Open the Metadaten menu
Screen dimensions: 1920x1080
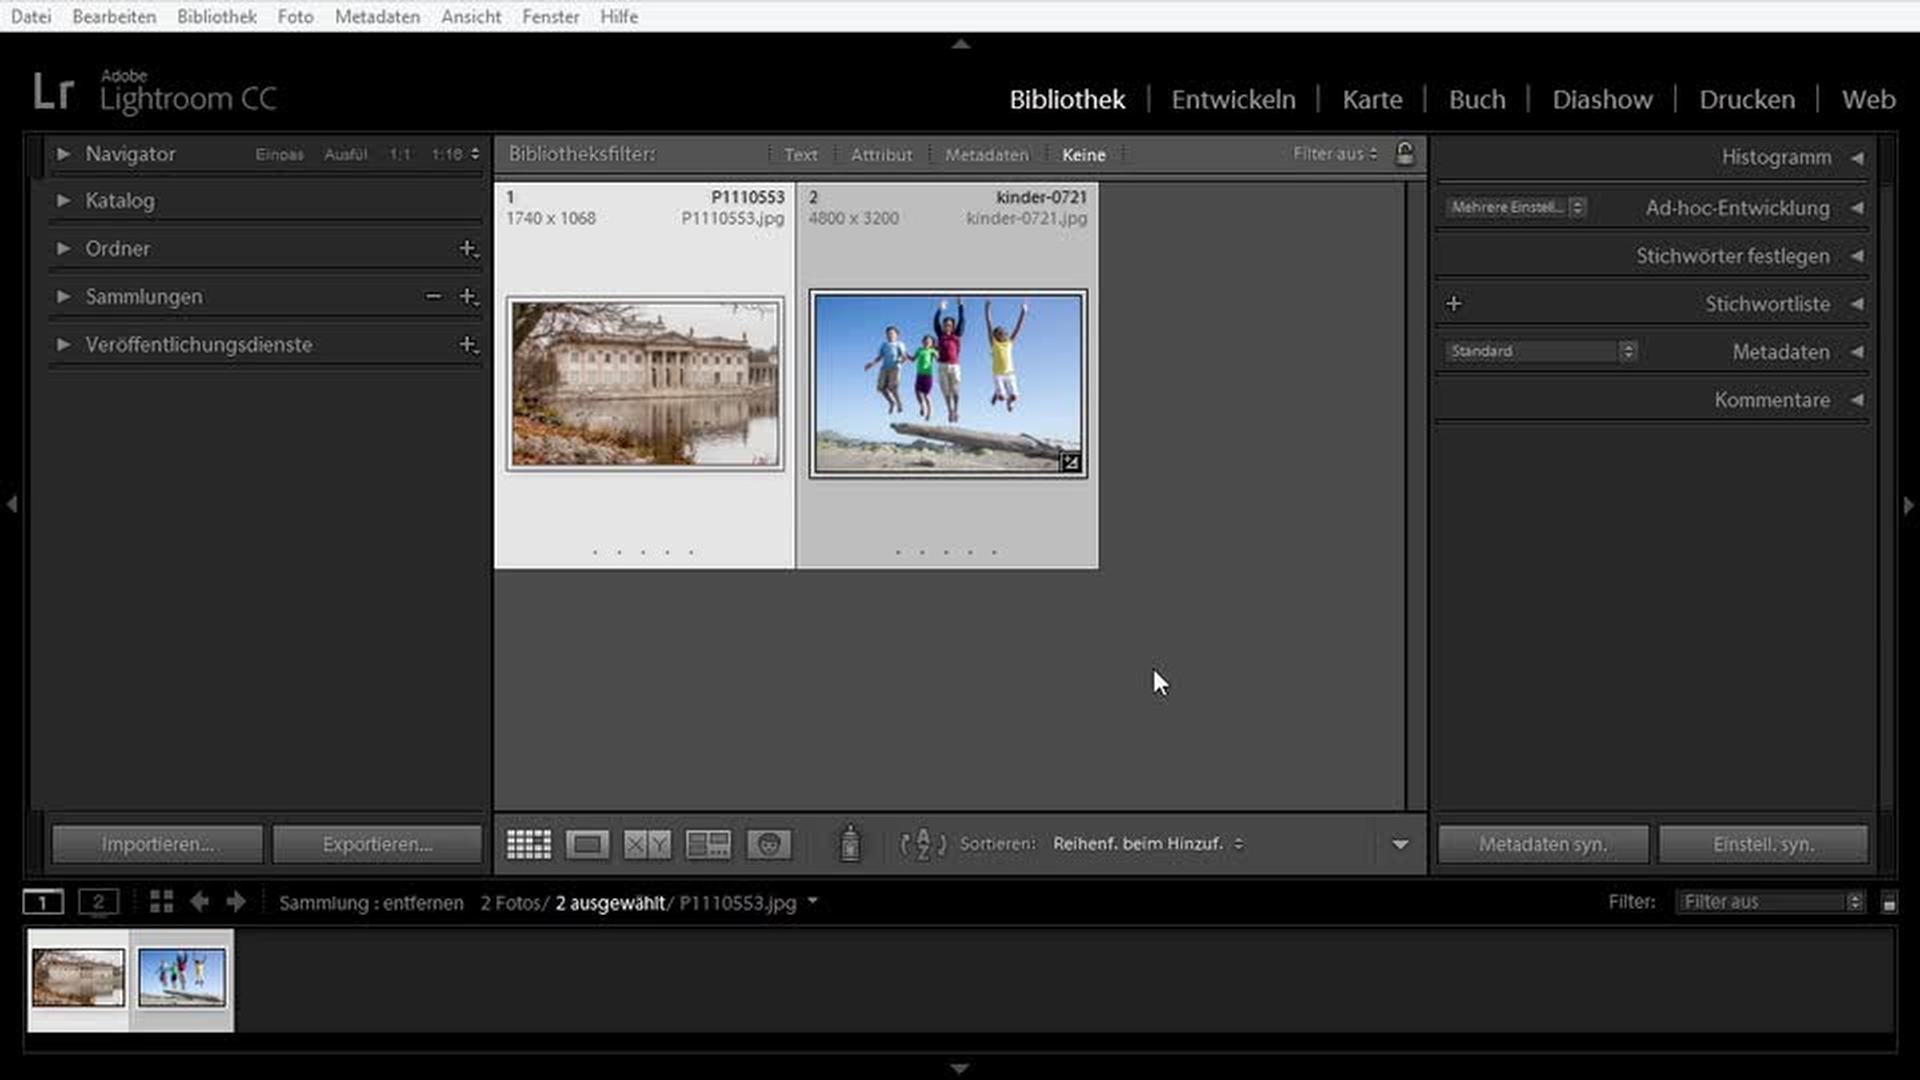pos(377,16)
